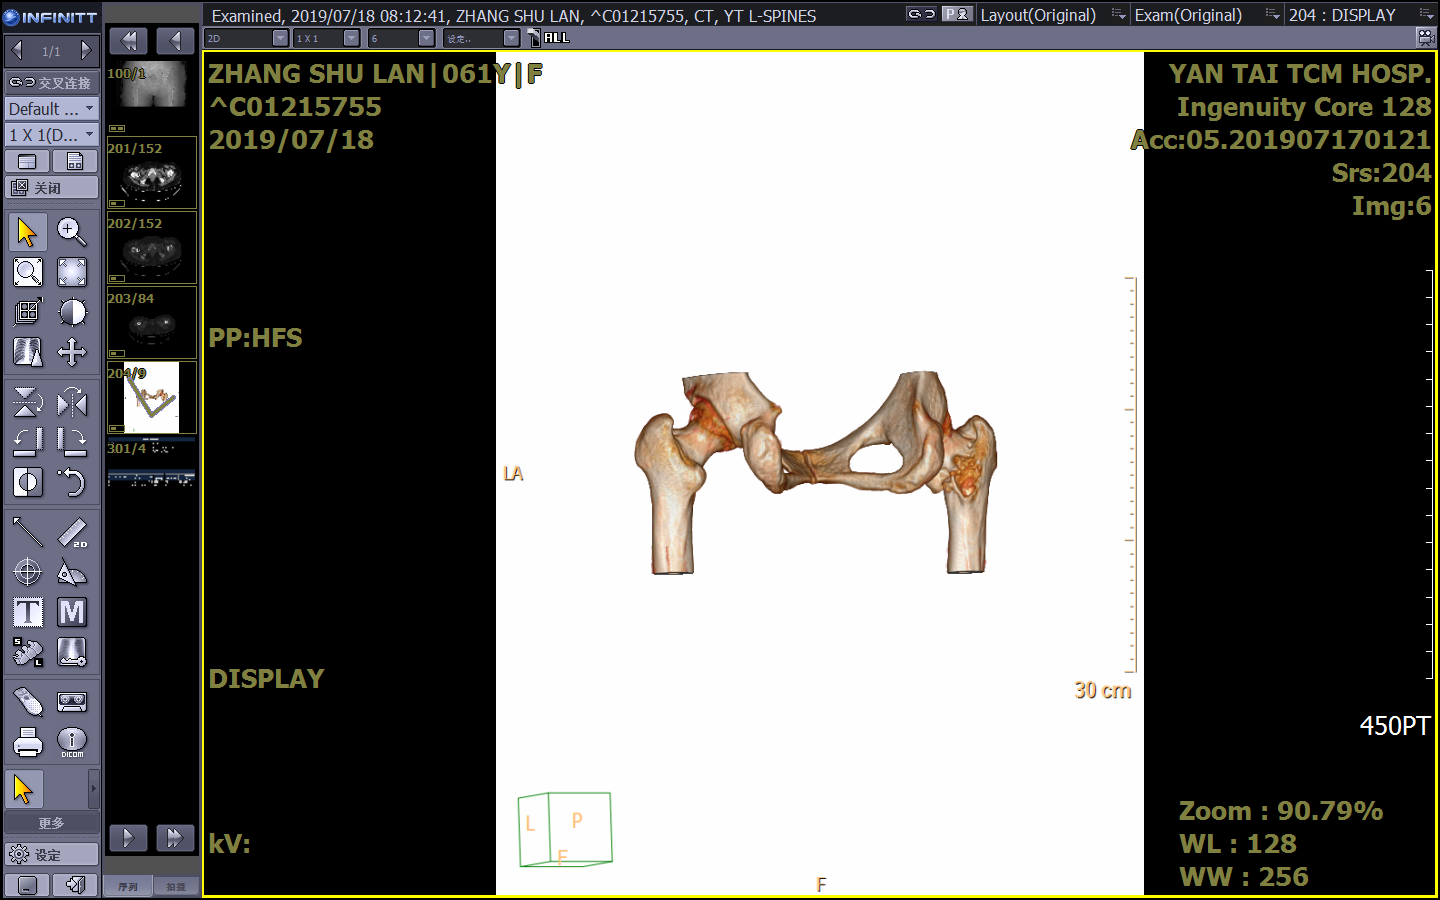
Task: Choose the 2D ruler measurement tool
Action: [x=71, y=533]
